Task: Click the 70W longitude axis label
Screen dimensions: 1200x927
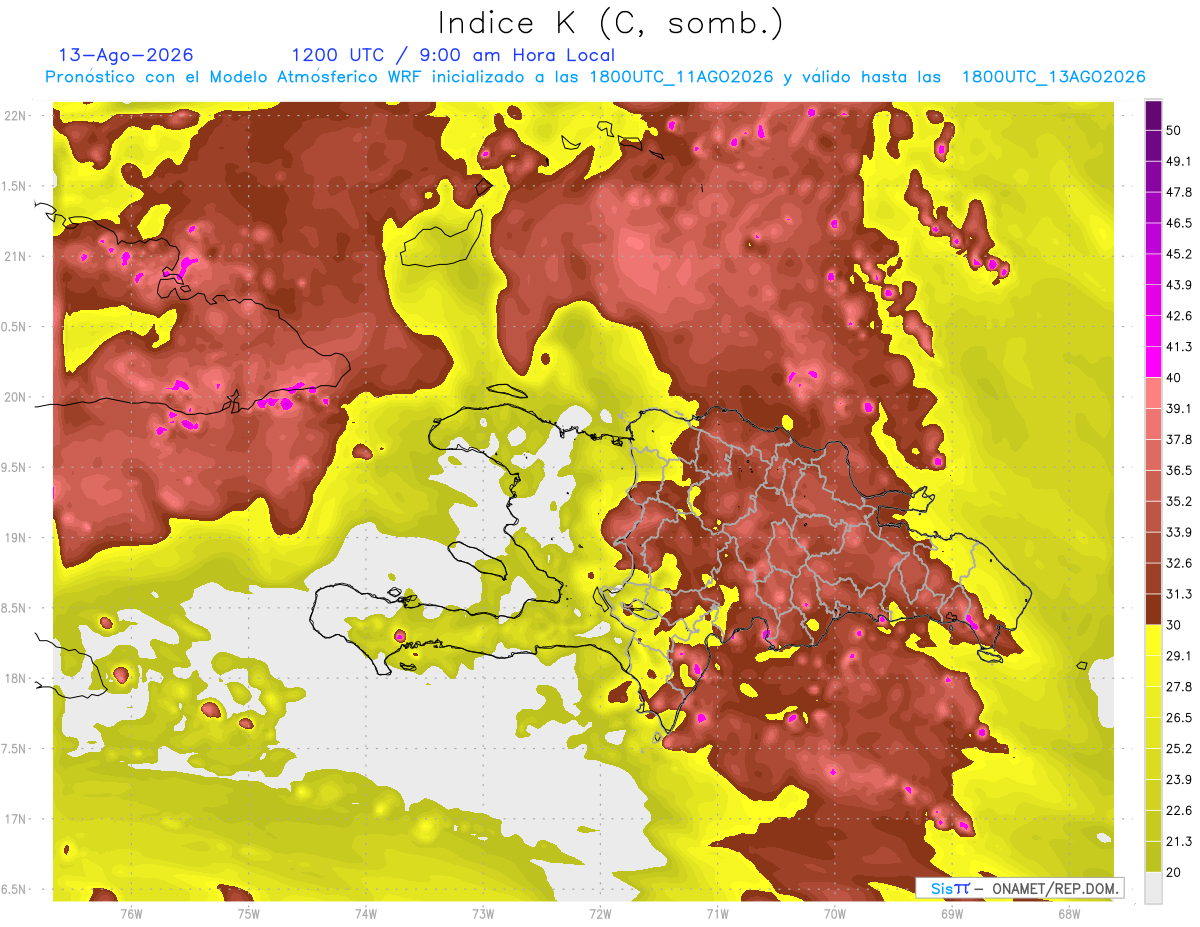Action: pyautogui.click(x=835, y=913)
